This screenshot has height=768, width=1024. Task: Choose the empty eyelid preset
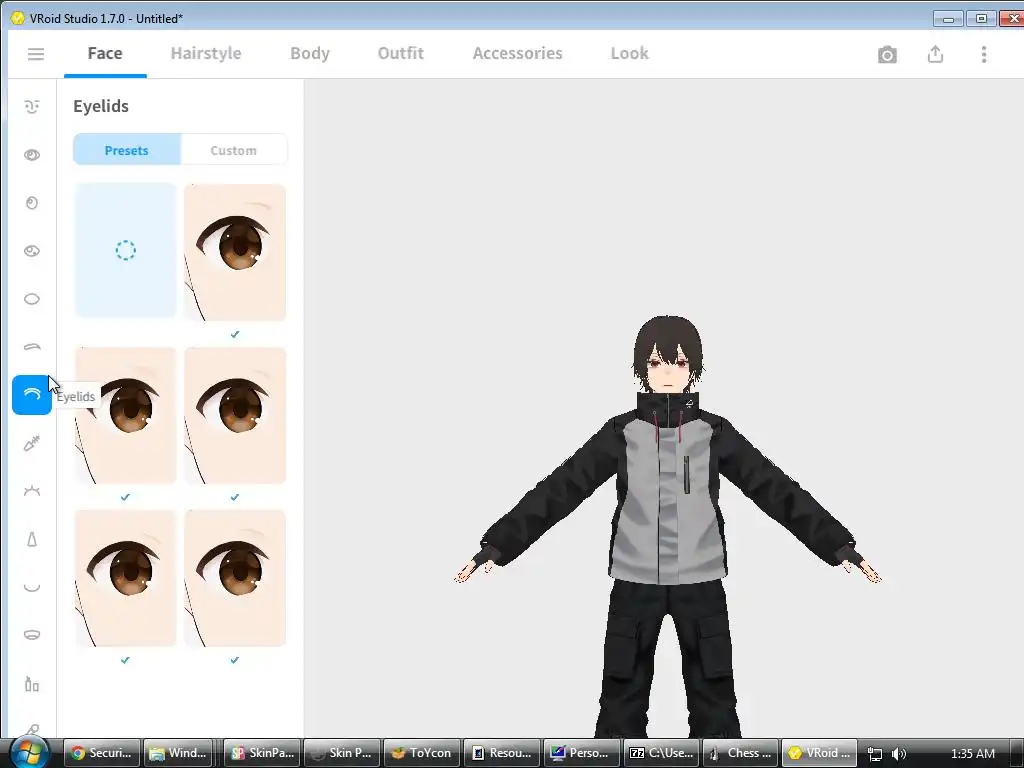point(125,251)
